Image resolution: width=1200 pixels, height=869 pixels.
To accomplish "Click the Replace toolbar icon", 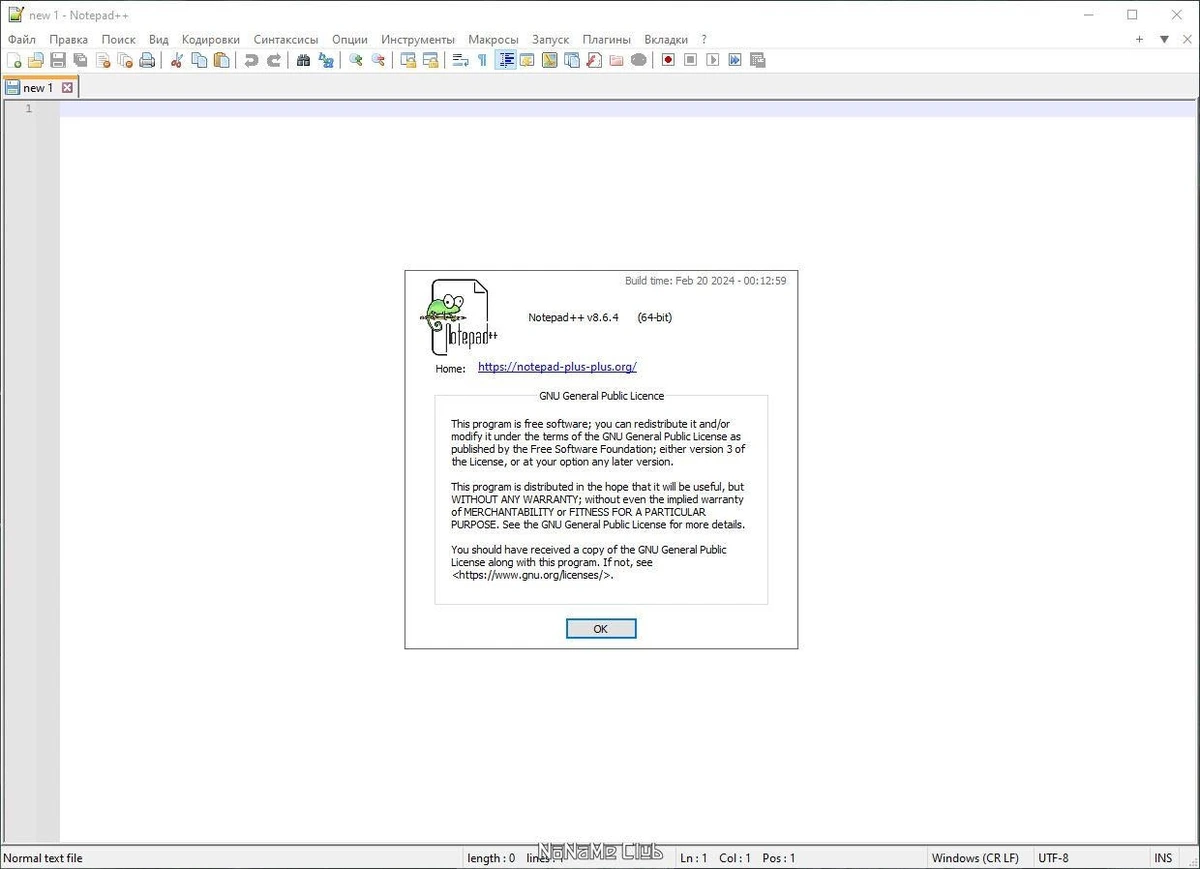I will pyautogui.click(x=325, y=60).
